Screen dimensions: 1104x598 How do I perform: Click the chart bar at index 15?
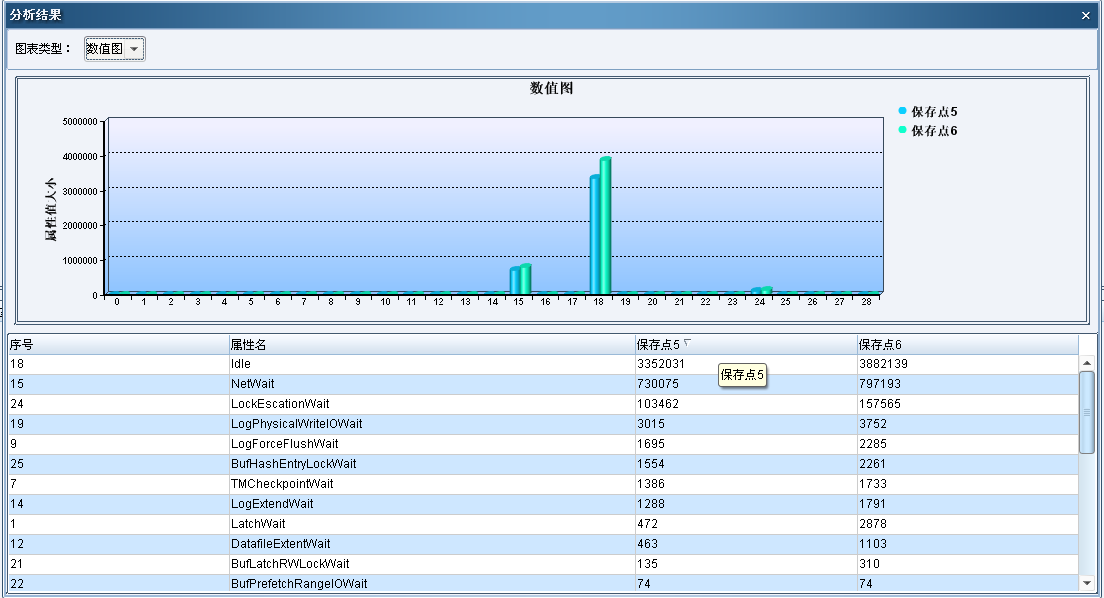[520, 280]
